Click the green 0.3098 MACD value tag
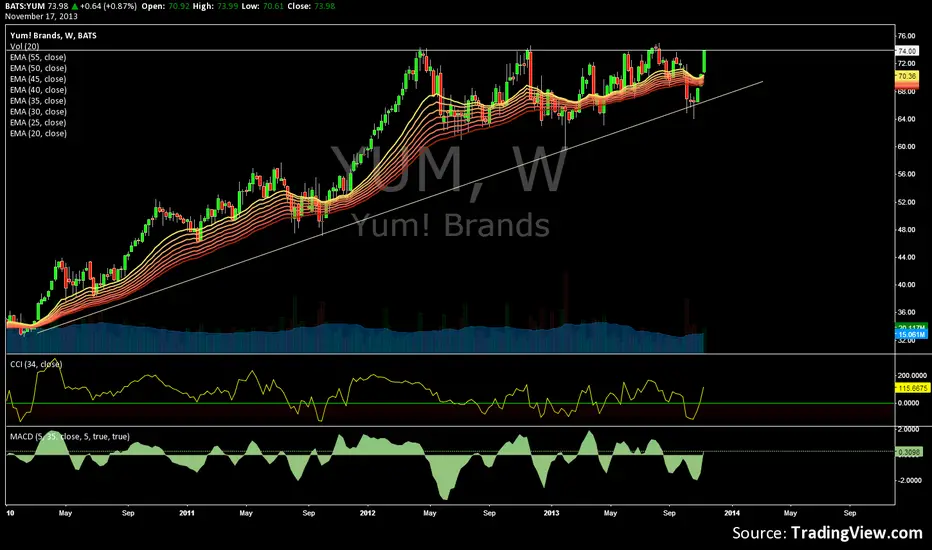The image size is (932, 550). pos(909,452)
